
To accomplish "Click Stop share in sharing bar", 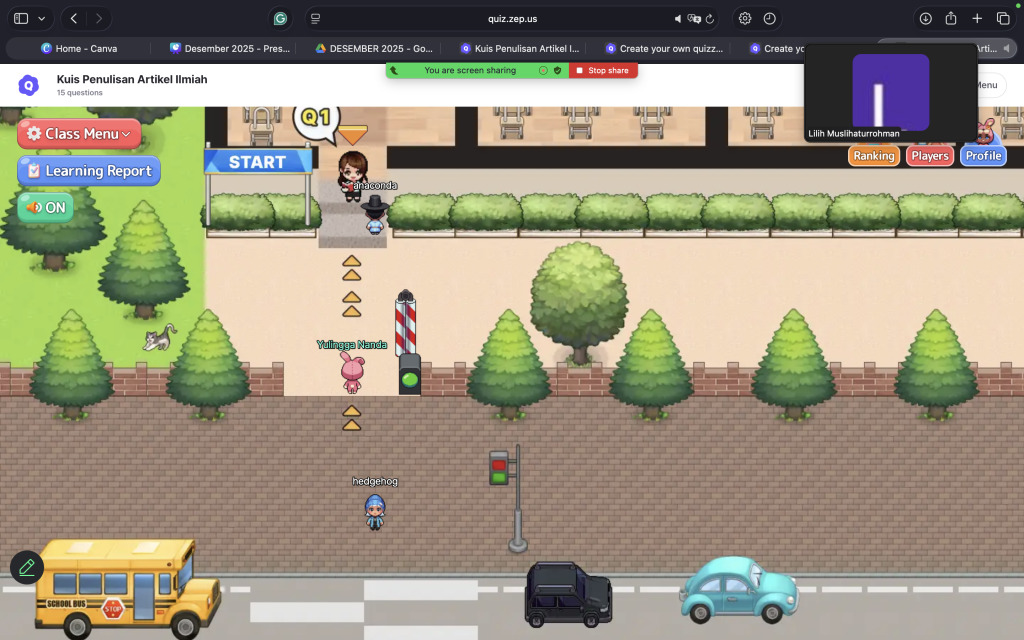I will pyautogui.click(x=603, y=71).
